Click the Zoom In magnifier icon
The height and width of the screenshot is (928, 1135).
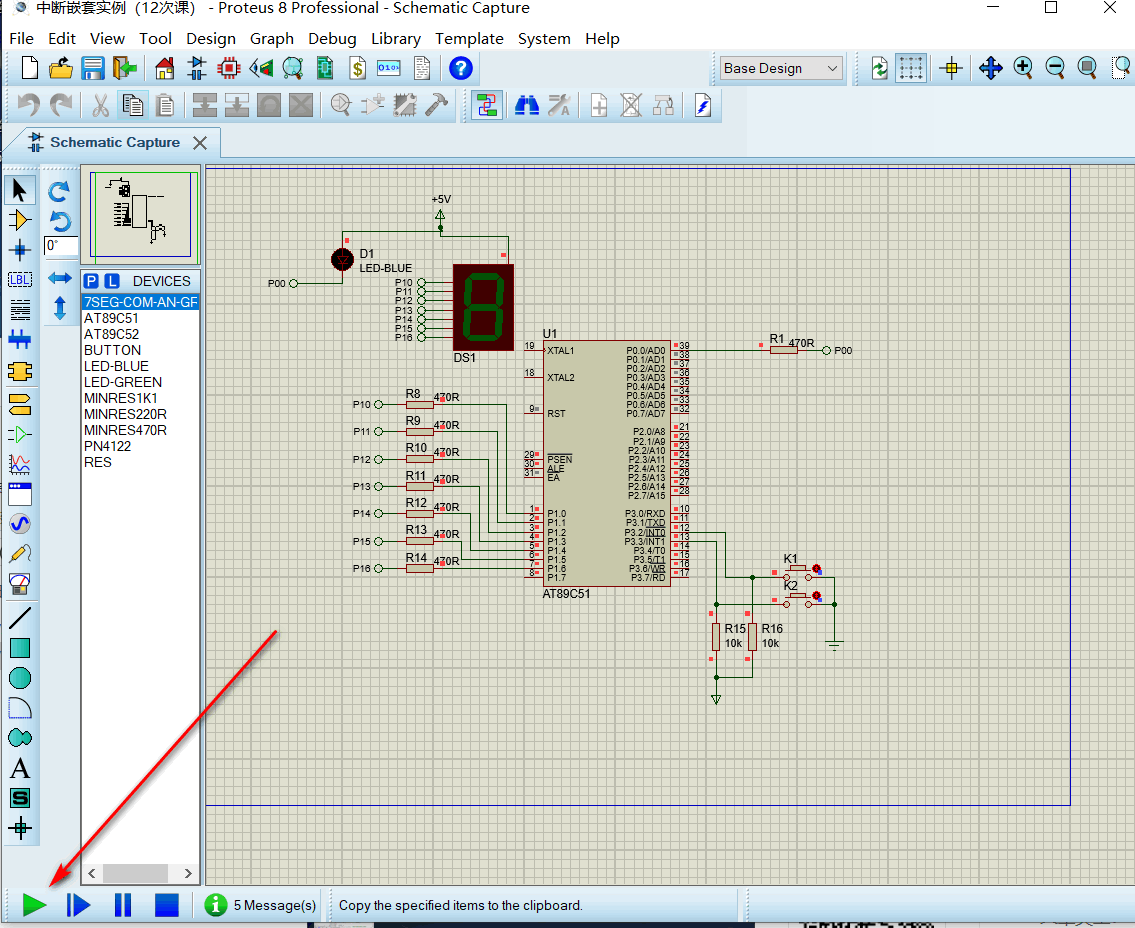tap(1023, 68)
